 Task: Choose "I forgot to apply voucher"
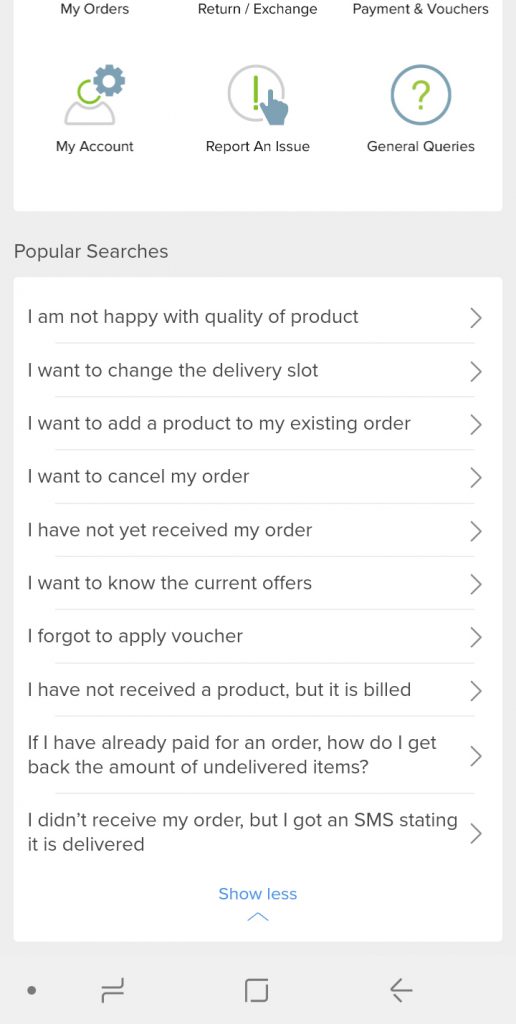(x=258, y=637)
